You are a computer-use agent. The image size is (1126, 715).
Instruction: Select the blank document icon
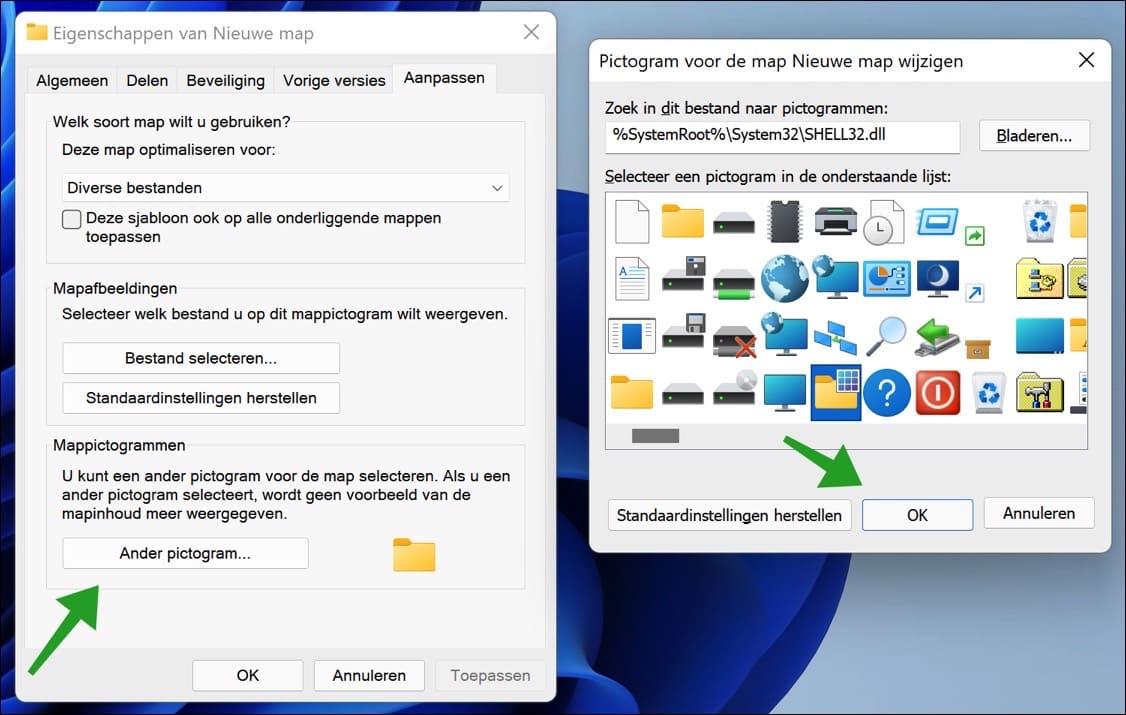coord(631,222)
